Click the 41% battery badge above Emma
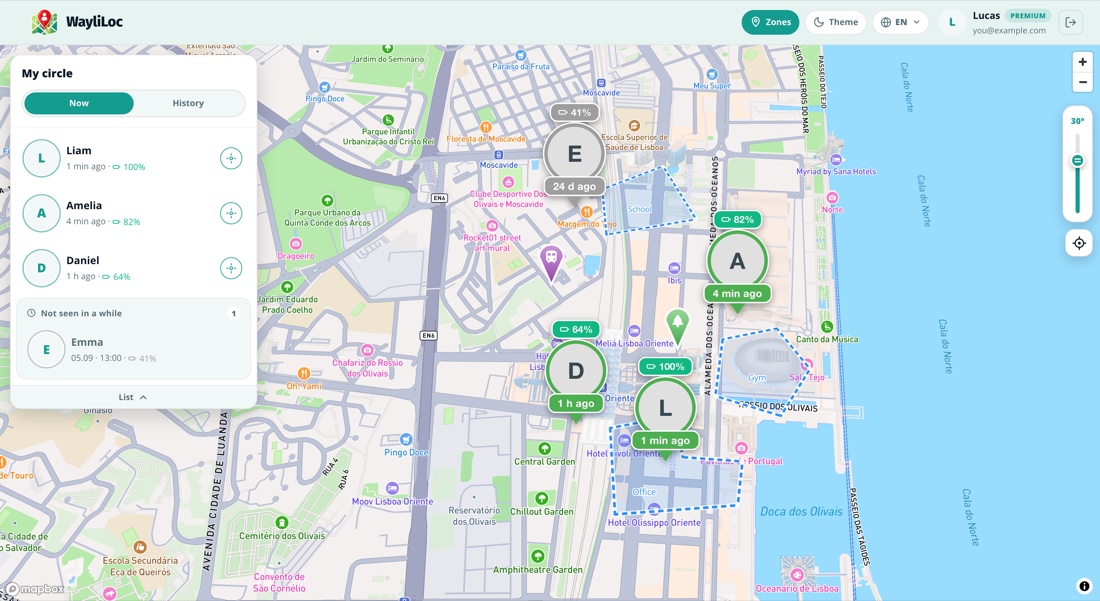 click(x=574, y=112)
